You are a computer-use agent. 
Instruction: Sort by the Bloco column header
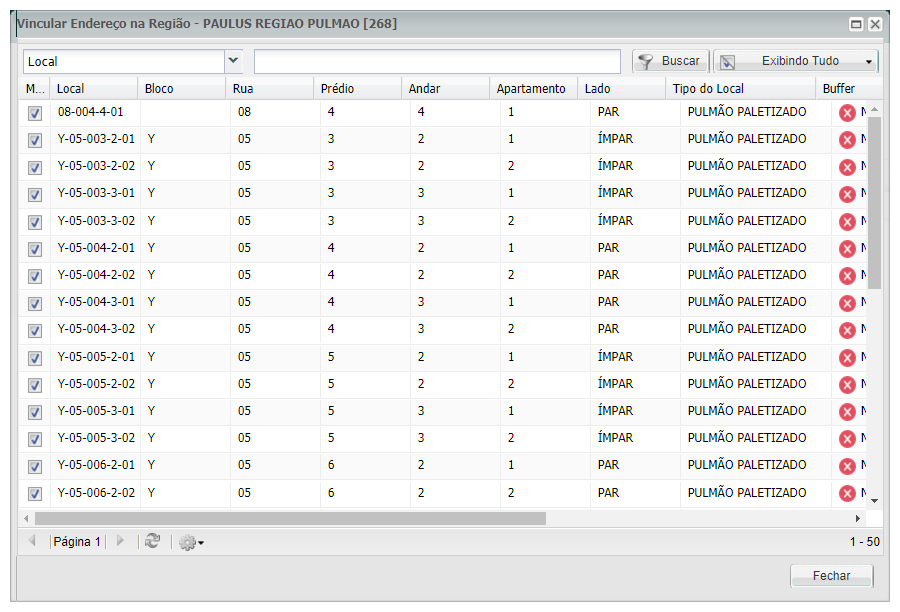pos(182,89)
